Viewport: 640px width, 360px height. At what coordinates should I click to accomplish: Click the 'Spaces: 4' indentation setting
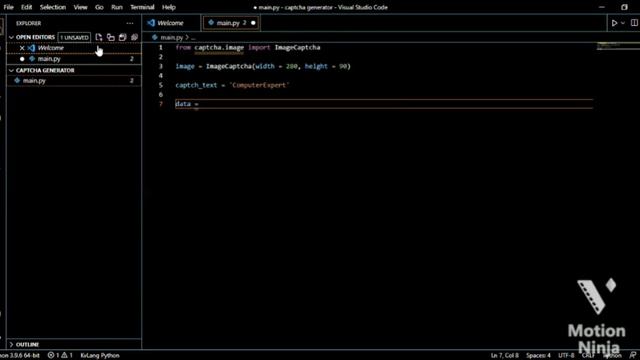(538, 355)
